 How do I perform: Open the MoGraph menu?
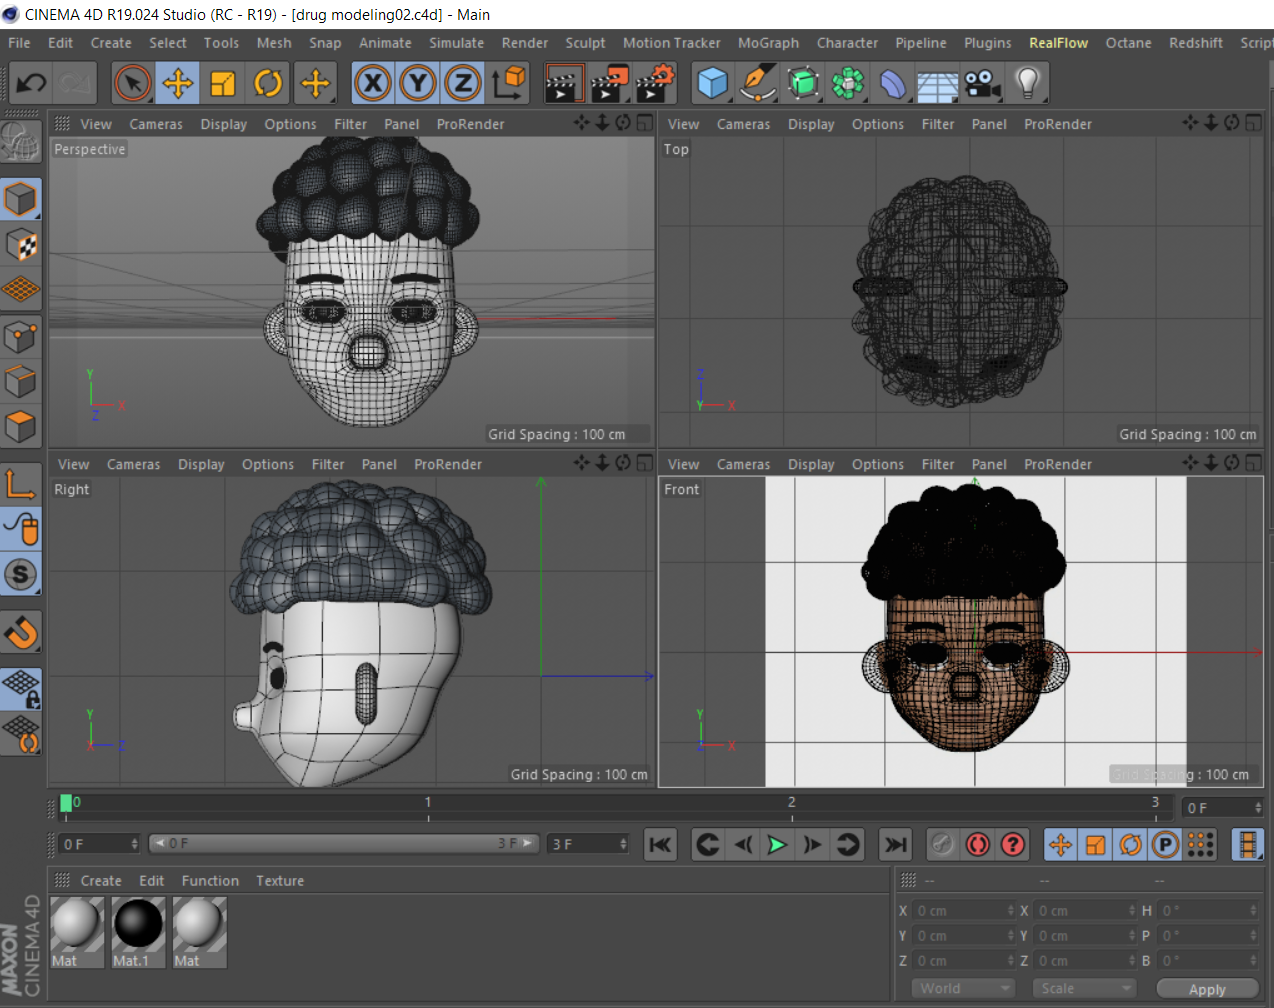click(768, 43)
